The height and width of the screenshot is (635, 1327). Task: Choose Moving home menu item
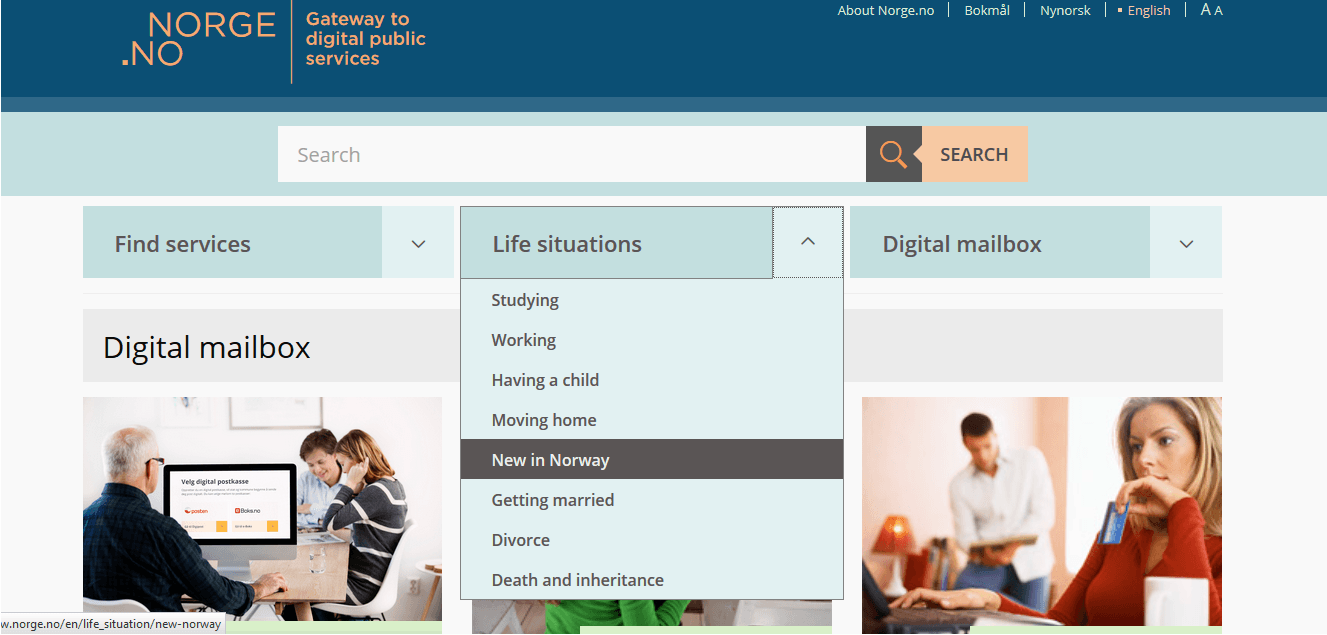click(543, 420)
